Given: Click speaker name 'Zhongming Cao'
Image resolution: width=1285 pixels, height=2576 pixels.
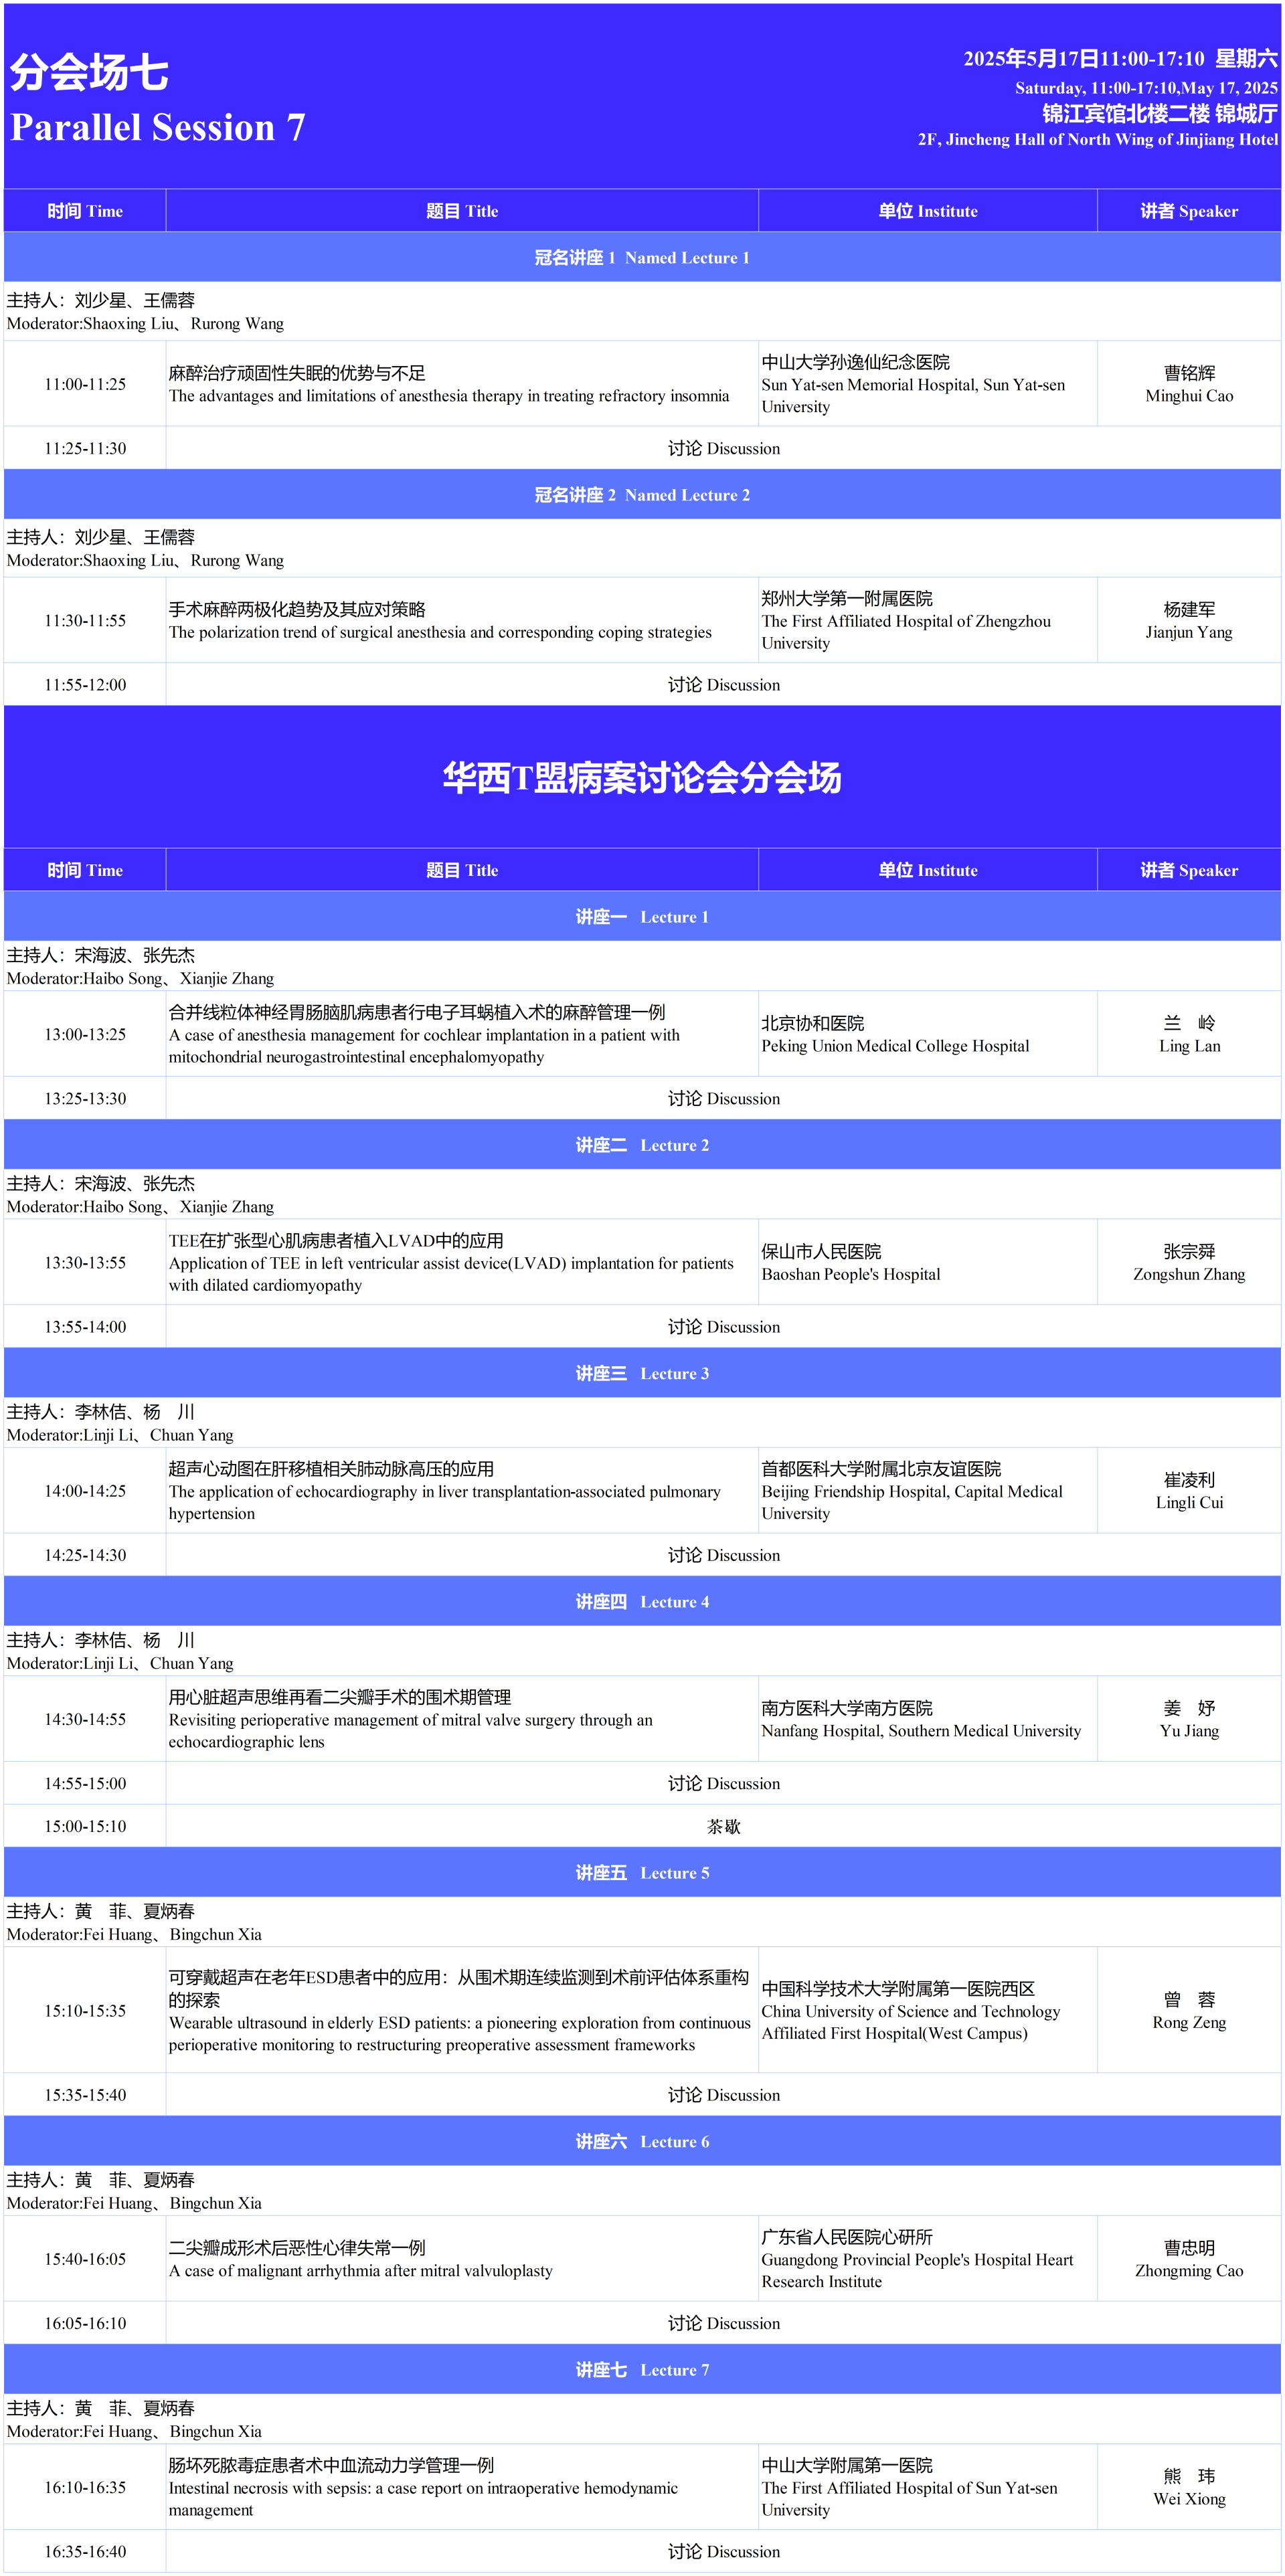Looking at the screenshot, I should point(1189,2270).
